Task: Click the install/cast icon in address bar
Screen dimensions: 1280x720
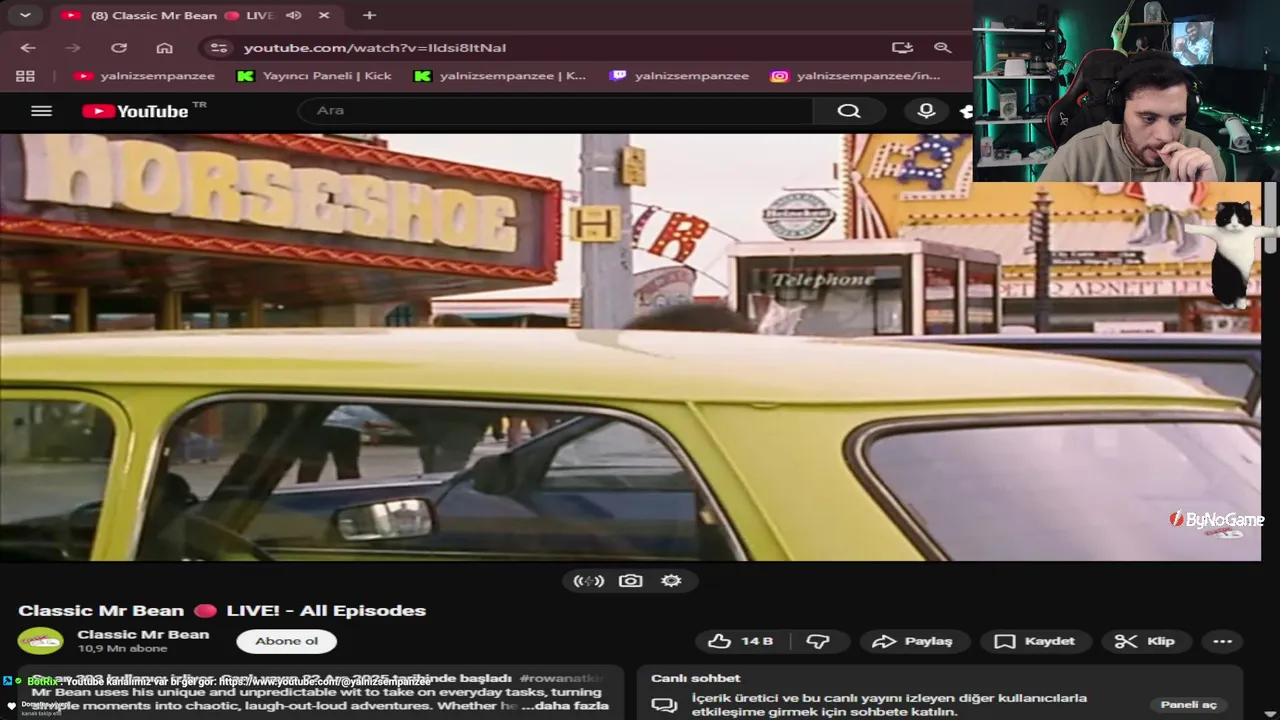Action: point(902,47)
